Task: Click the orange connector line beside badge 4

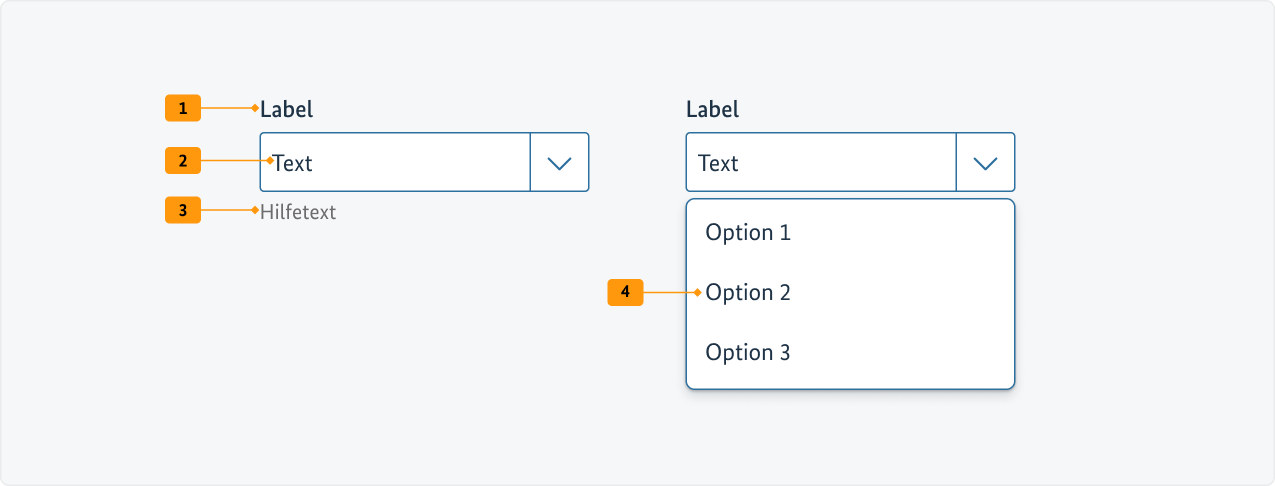Action: [x=668, y=292]
